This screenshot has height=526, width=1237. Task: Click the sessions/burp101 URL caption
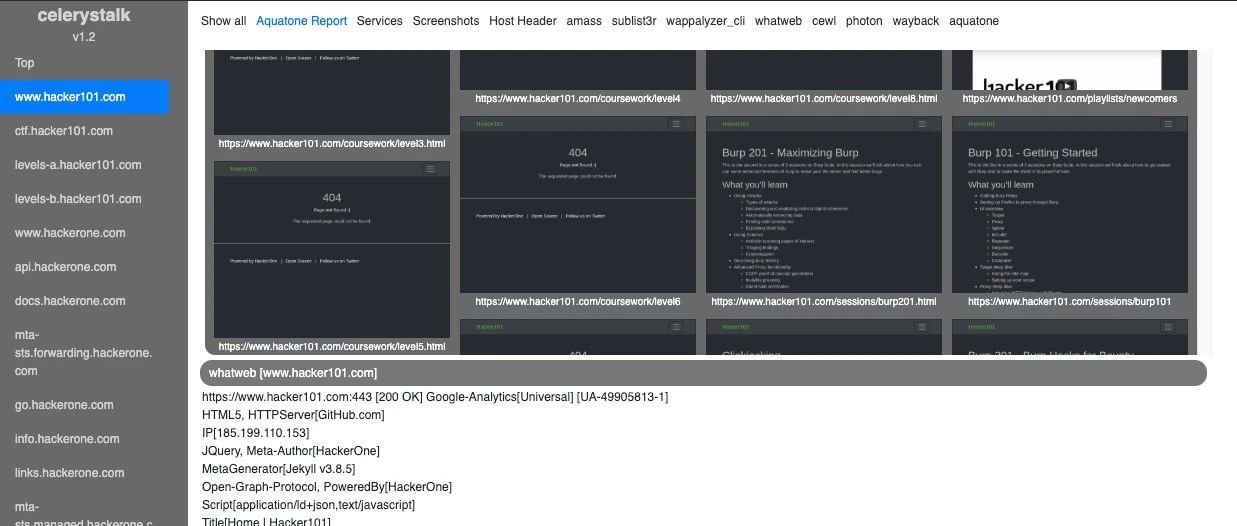[x=1070, y=301]
